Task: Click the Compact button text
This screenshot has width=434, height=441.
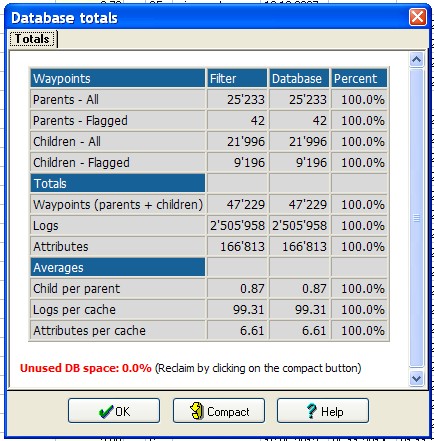Action: point(228,412)
